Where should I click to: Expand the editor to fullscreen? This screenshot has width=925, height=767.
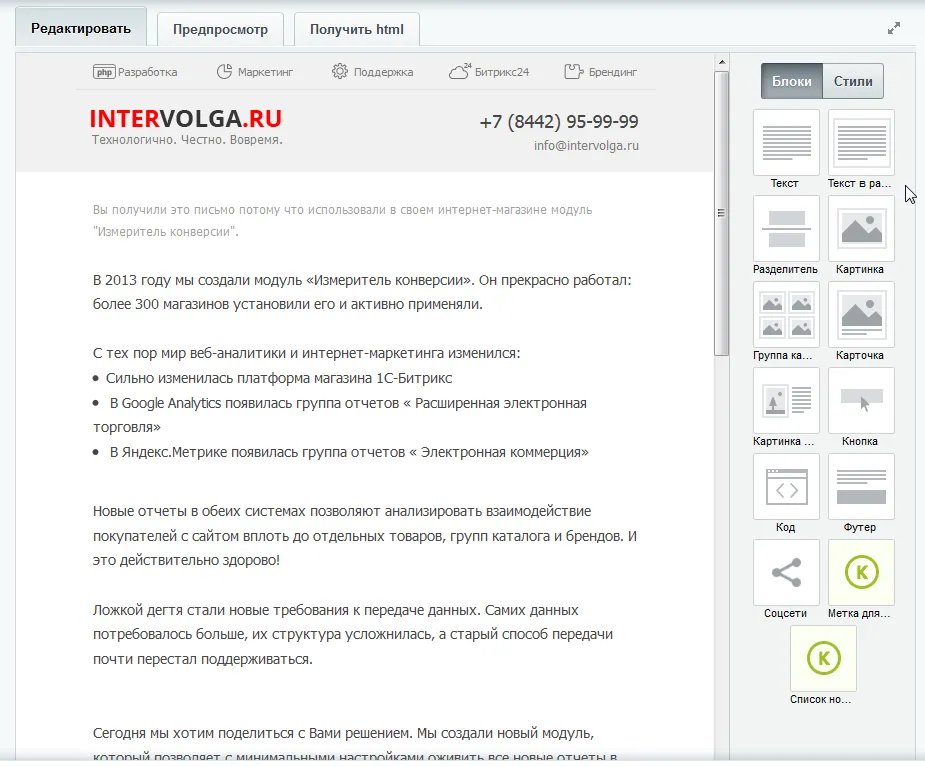[894, 29]
